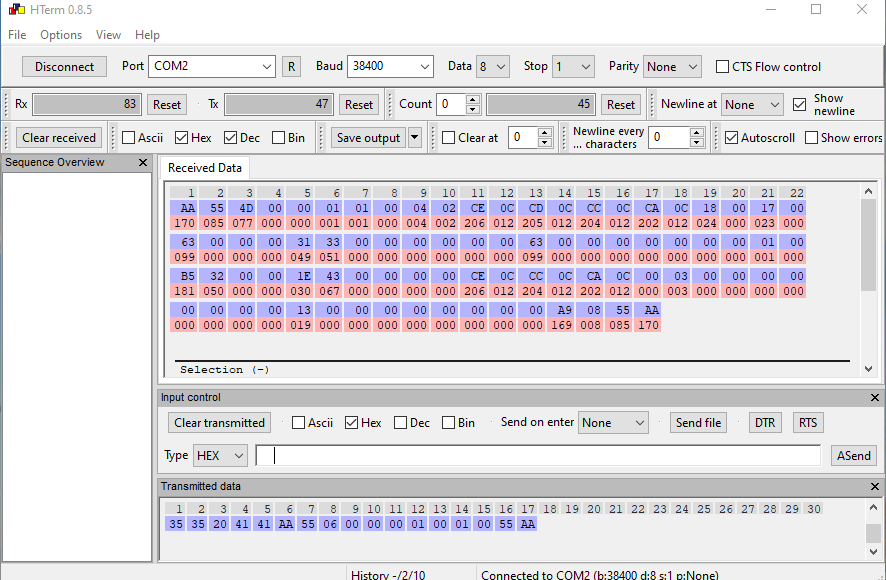The height and width of the screenshot is (580, 886).
Task: Open the View menu
Action: (108, 35)
